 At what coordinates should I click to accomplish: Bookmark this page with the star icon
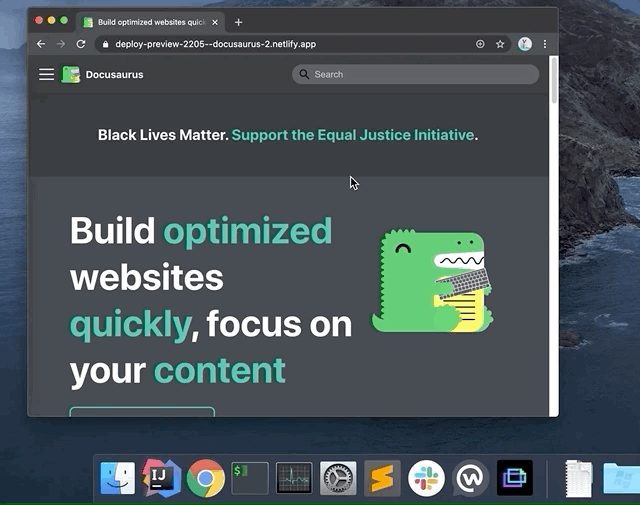pos(500,44)
